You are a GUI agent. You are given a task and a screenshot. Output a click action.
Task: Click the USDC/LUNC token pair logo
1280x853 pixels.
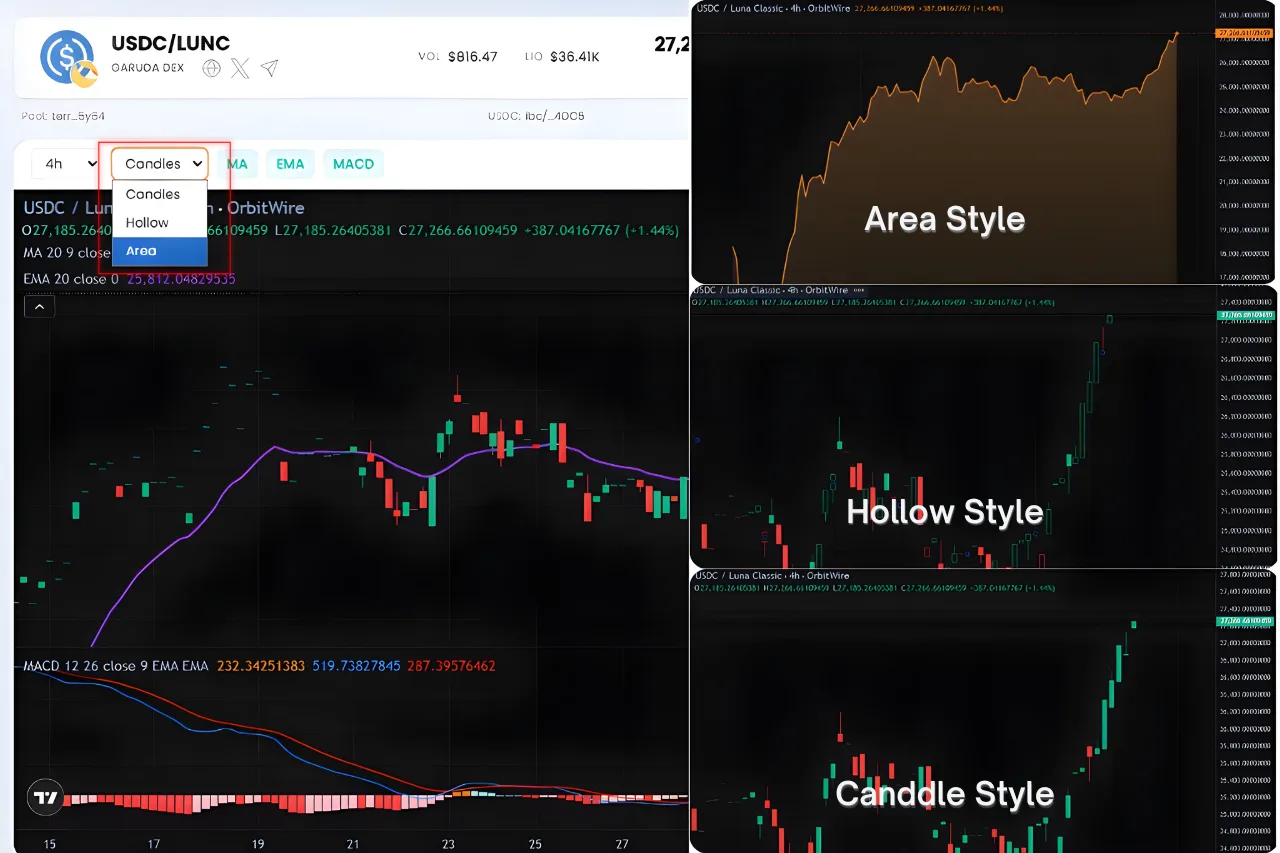tap(67, 57)
